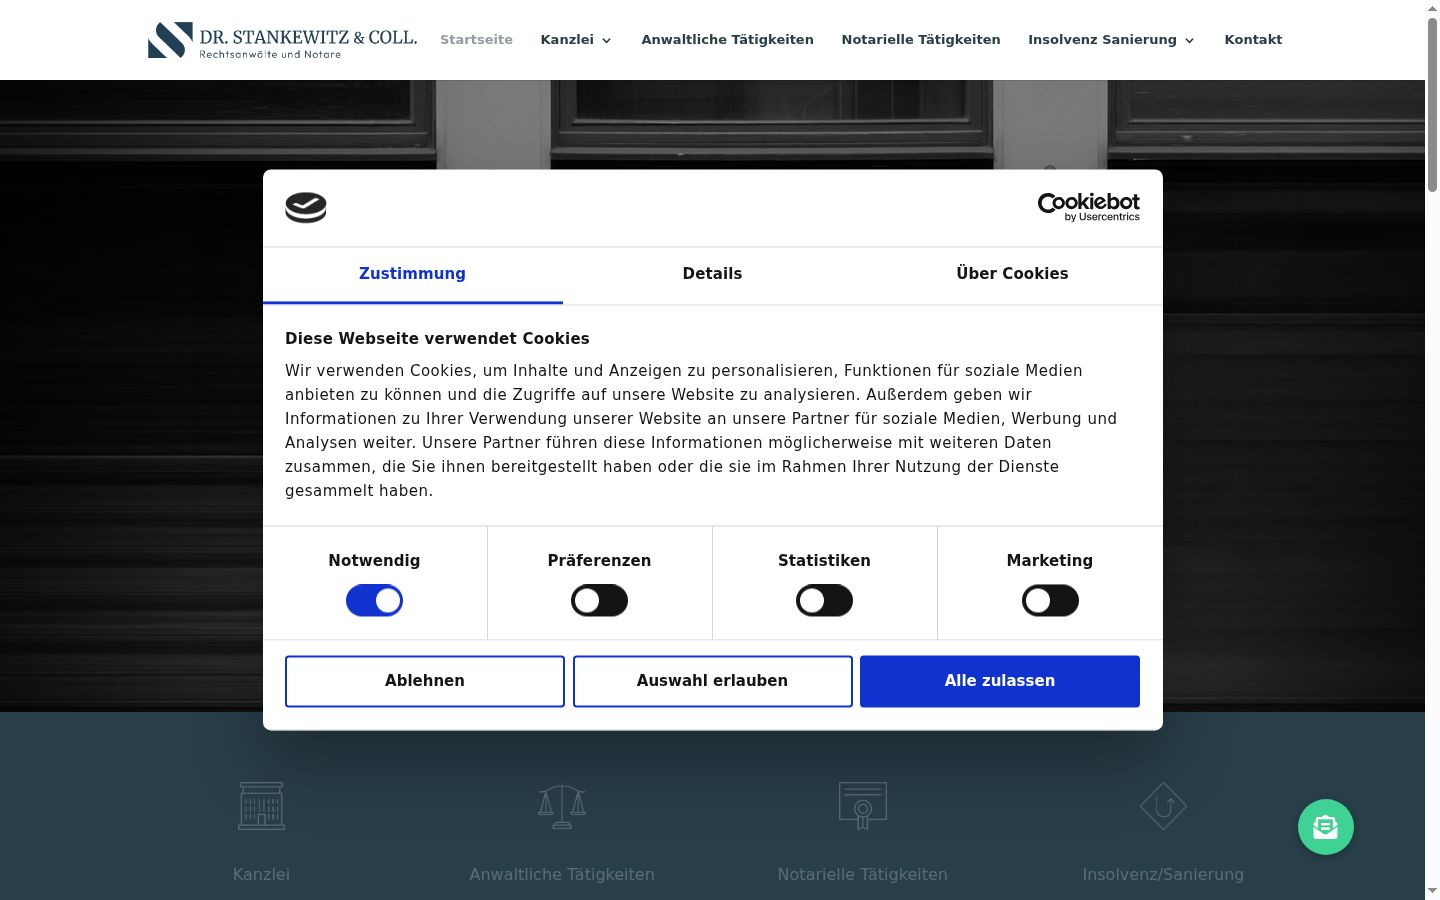Open Notarielle Tätigkeiten link below the certificate
Viewport: 1440px width, 900px height.
[x=862, y=874]
